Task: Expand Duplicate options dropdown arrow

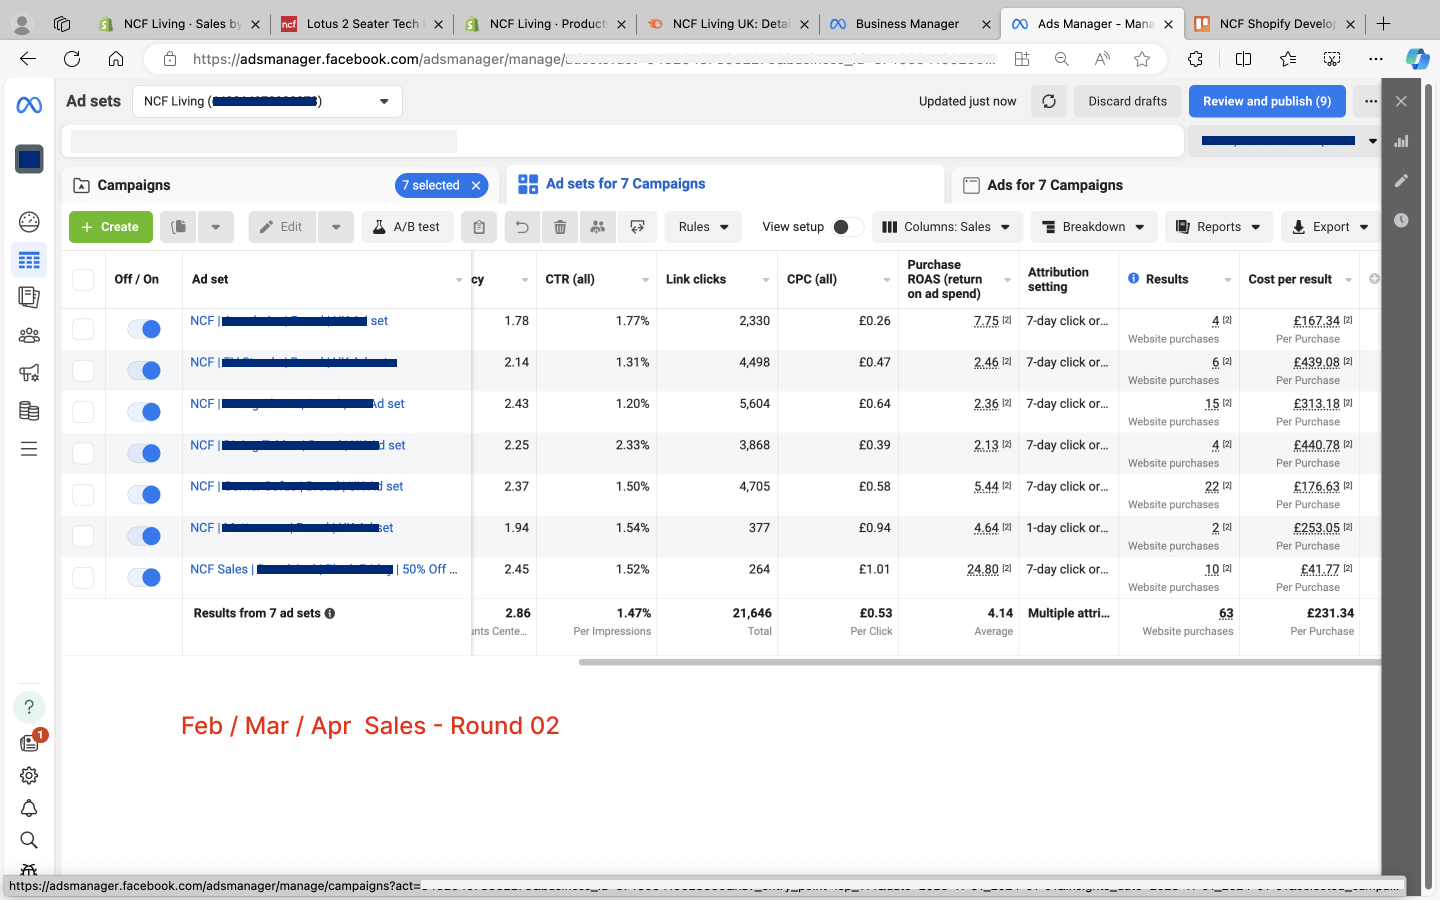Action: 216,227
